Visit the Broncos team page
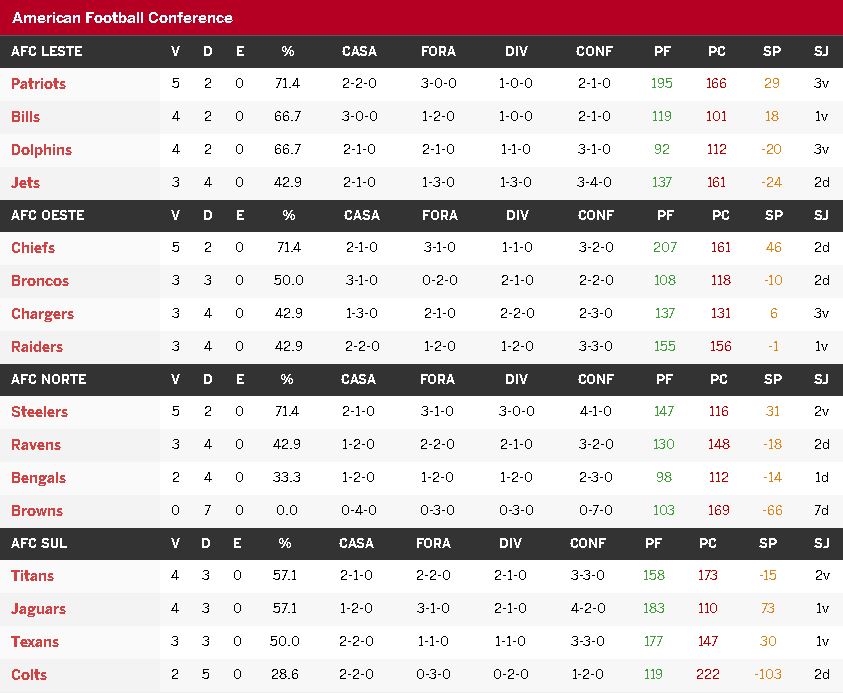 pyautogui.click(x=40, y=281)
